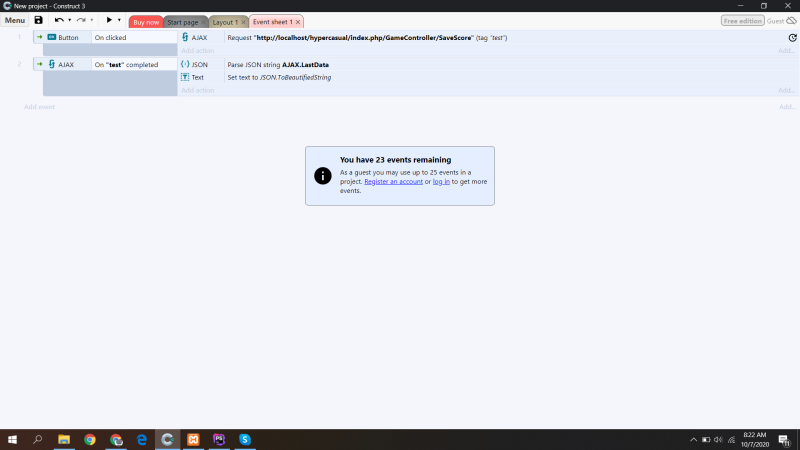The width and height of the screenshot is (800, 450).
Task: Open the Menu button
Action: coord(14,20)
